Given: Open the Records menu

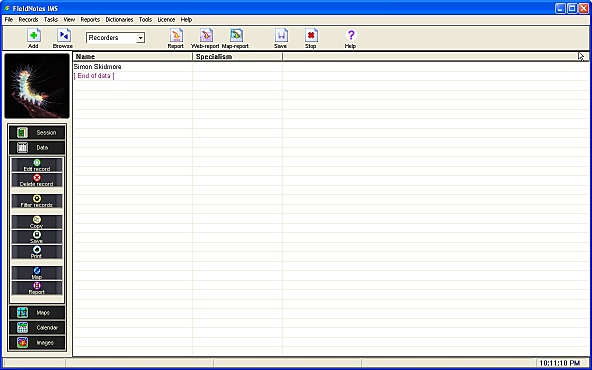Looking at the screenshot, I should click(28, 20).
